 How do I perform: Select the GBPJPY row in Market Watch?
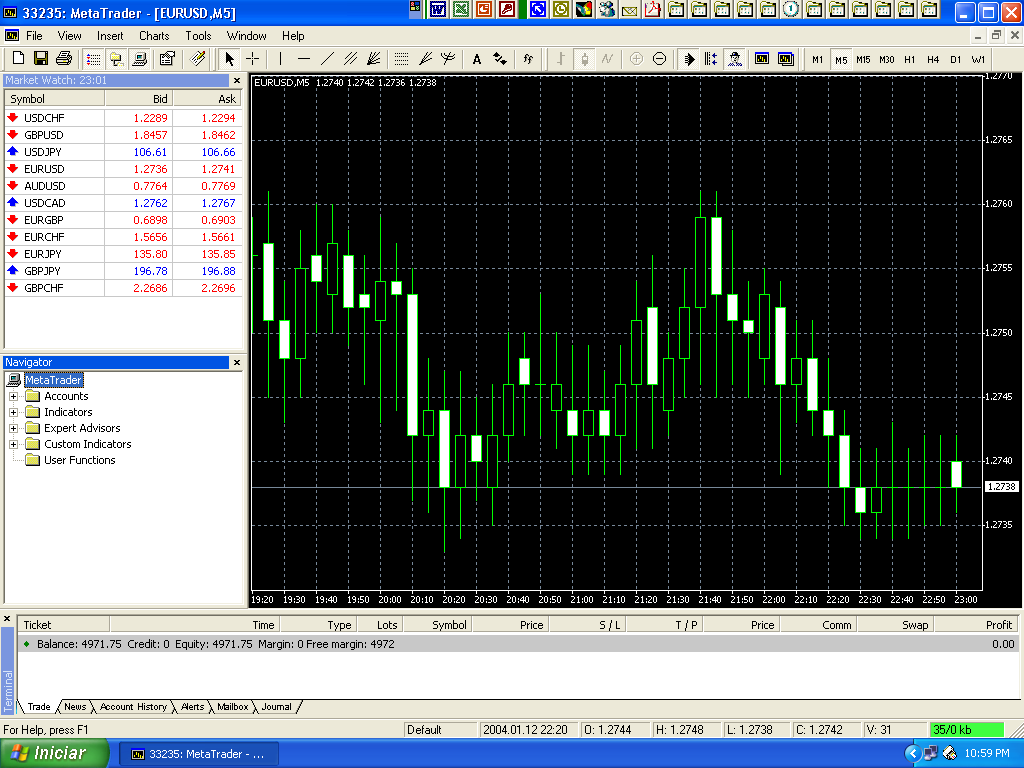point(123,270)
